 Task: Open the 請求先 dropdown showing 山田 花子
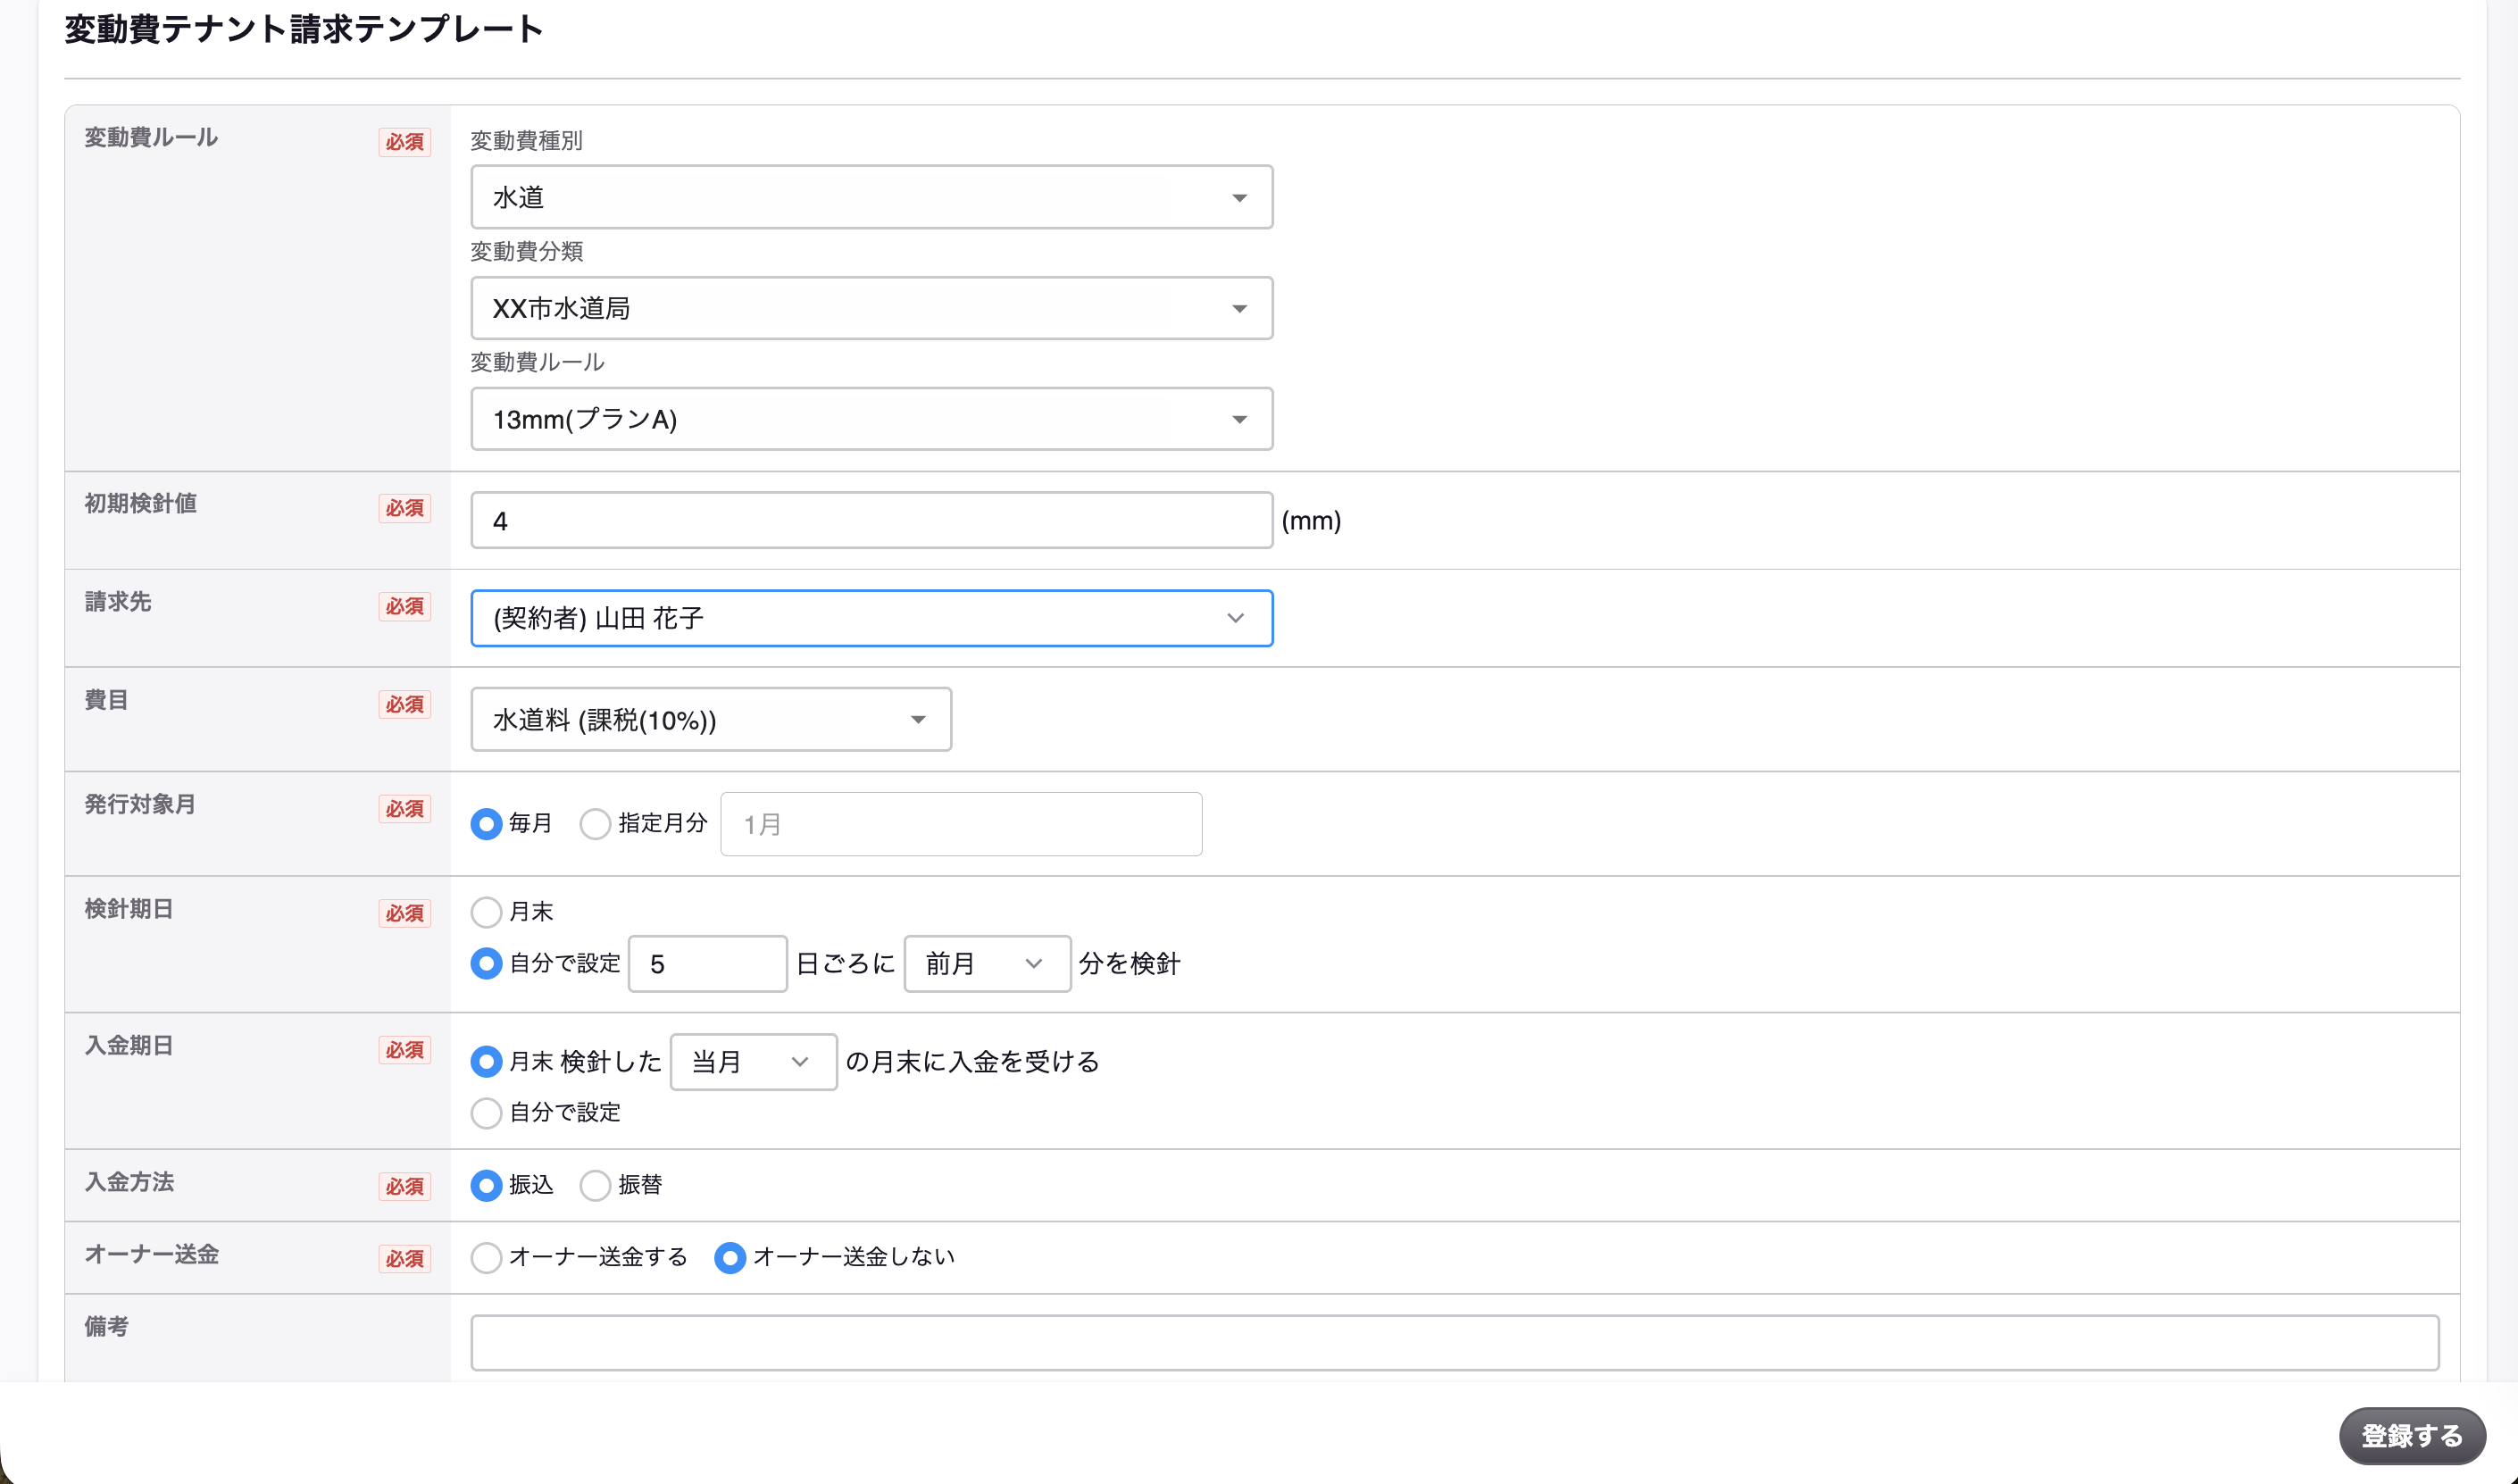(871, 618)
